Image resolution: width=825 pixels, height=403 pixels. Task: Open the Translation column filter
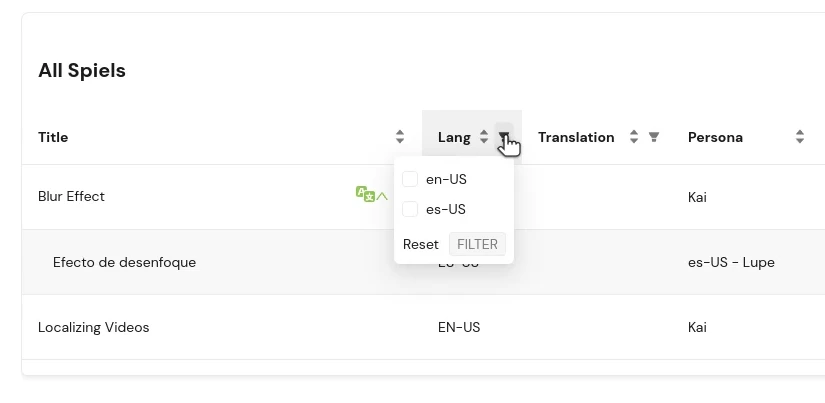pos(654,137)
